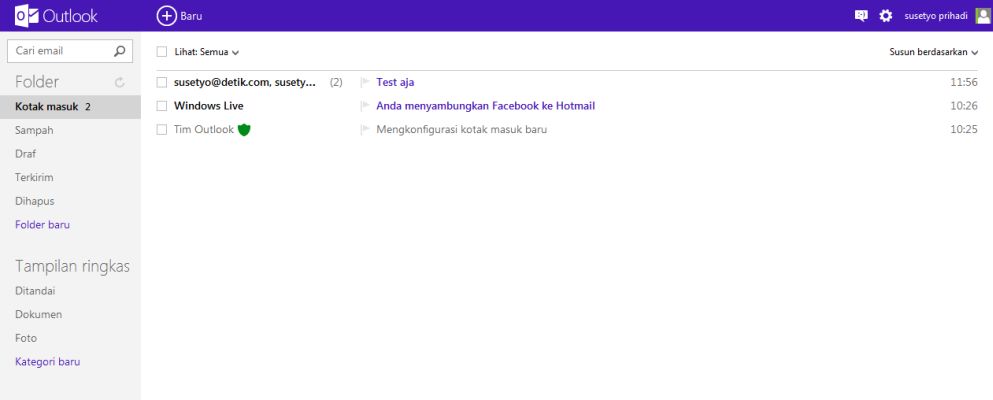Click the search magnifier icon

tap(120, 50)
